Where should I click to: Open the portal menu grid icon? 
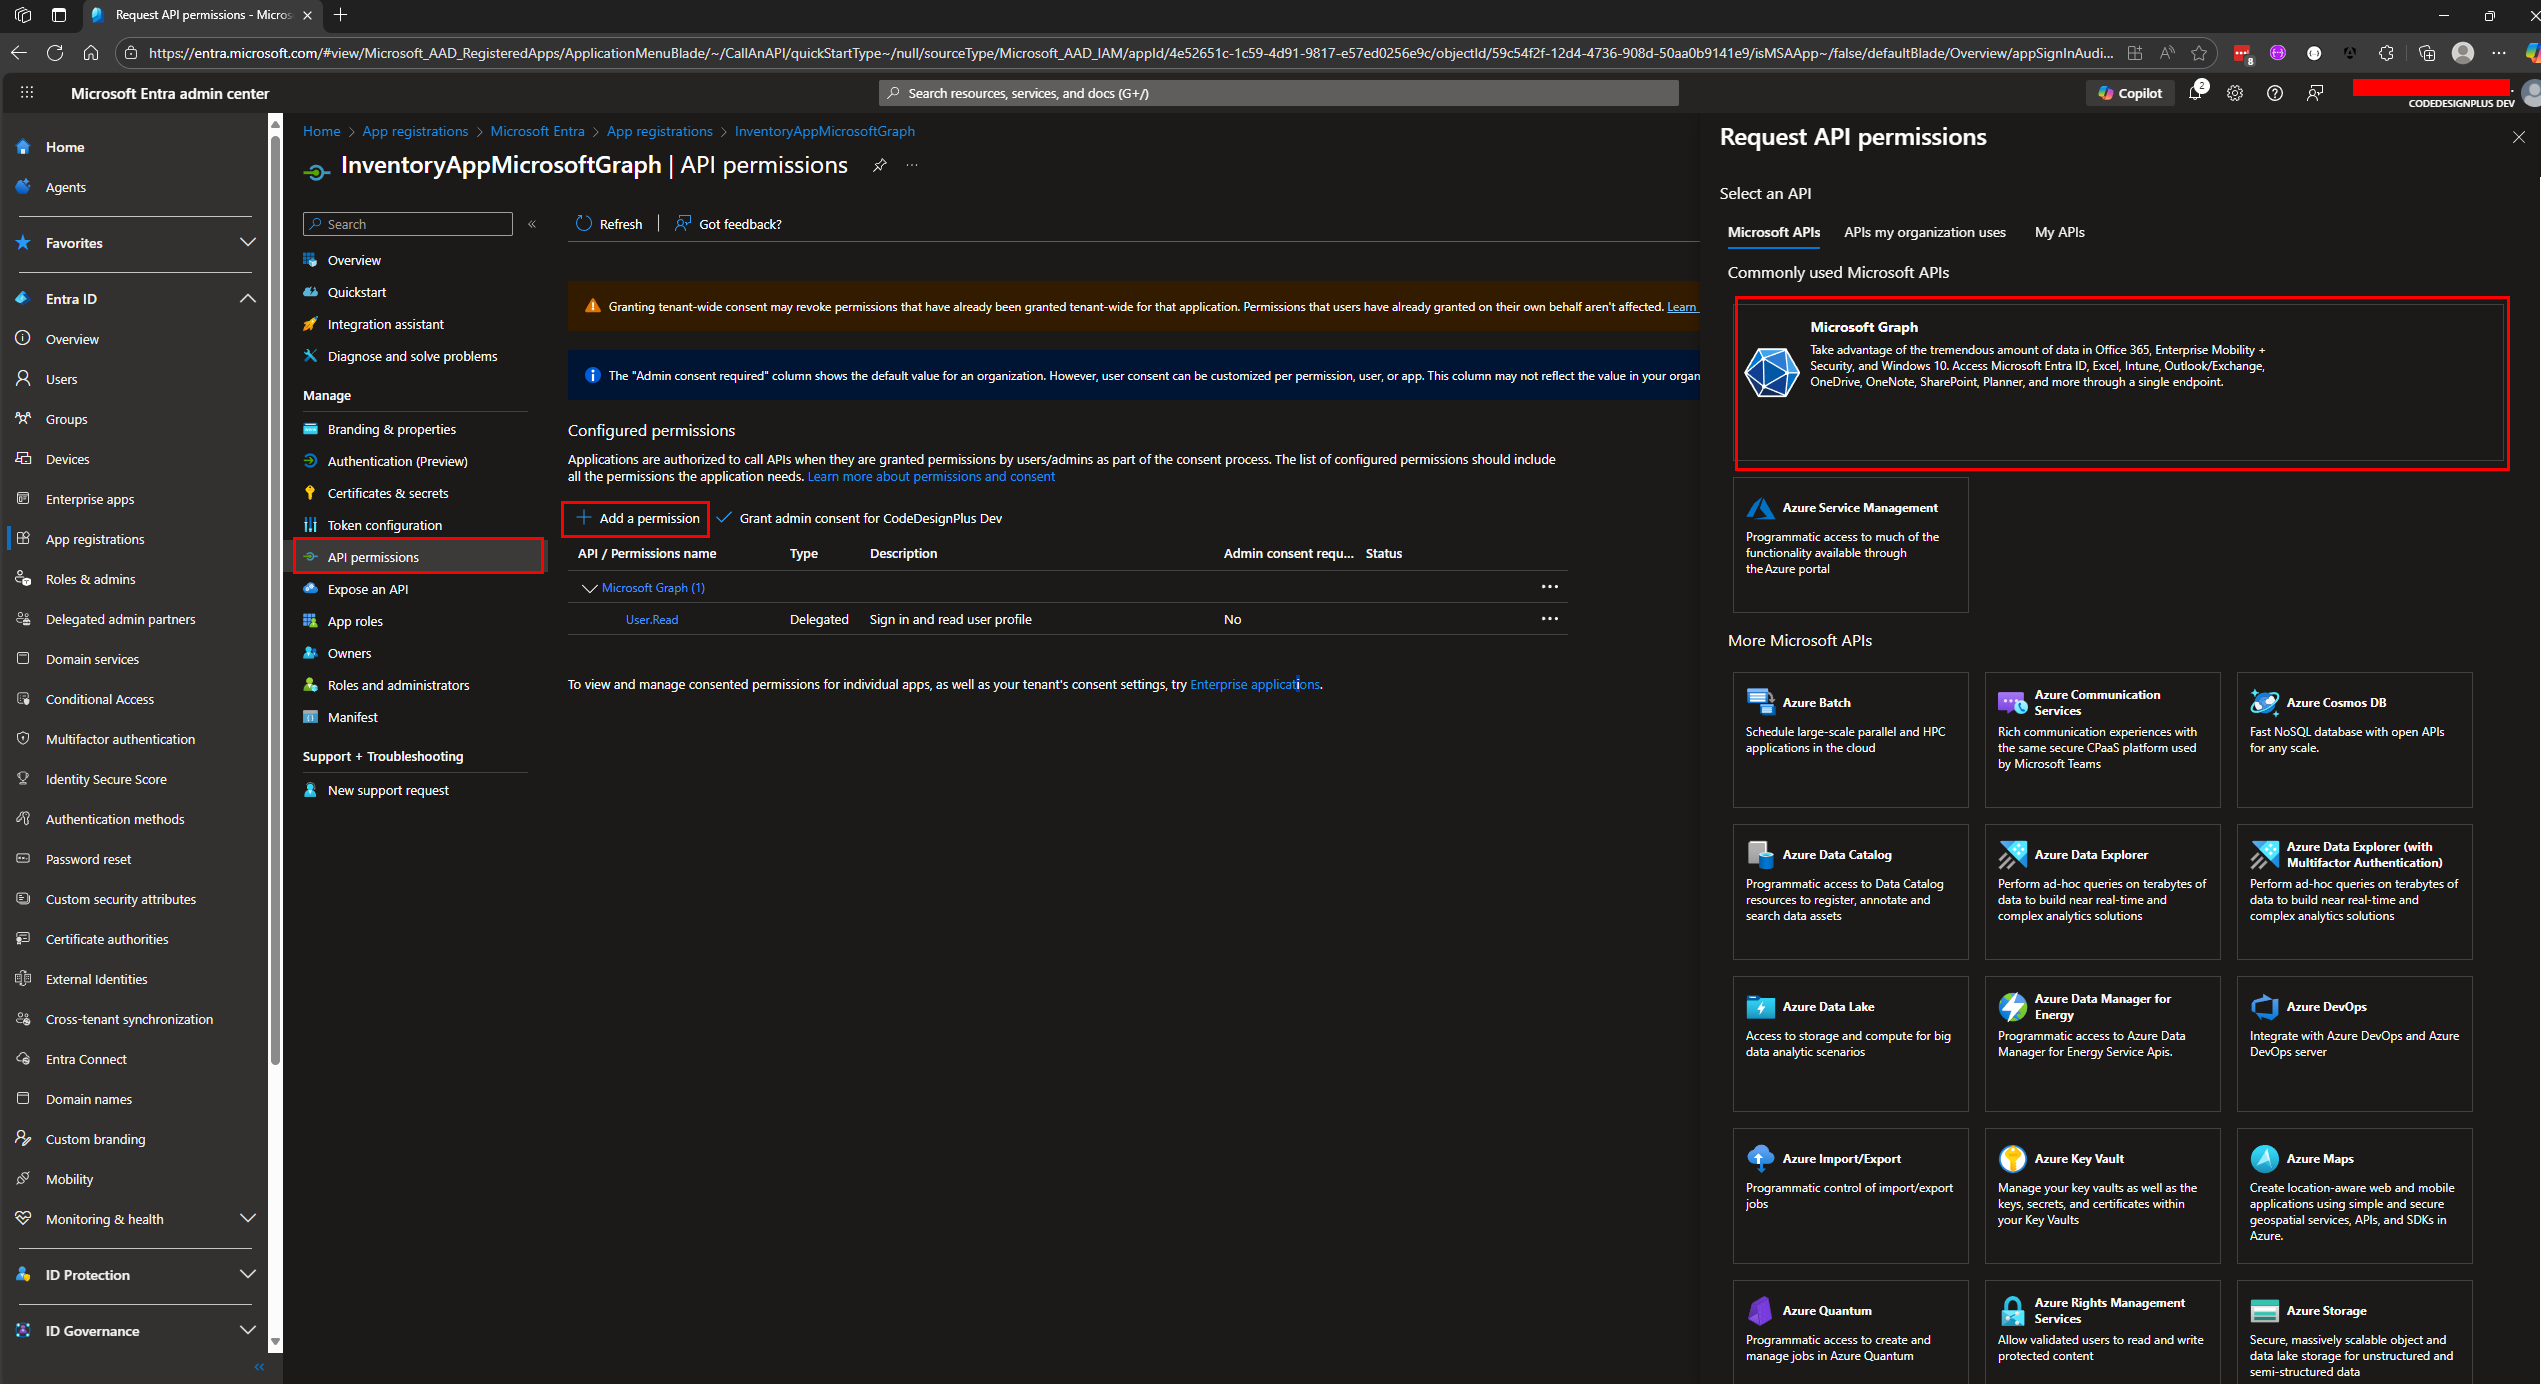(x=27, y=93)
